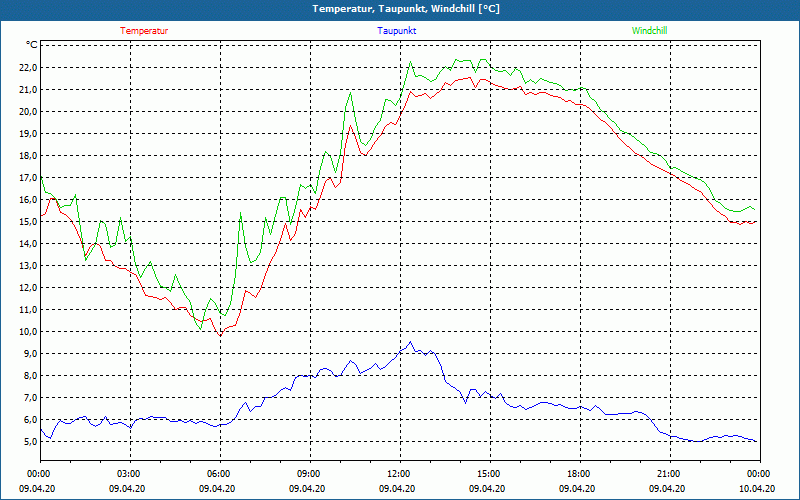Click the 7,0 y-axis value
Screen dimensions: 800x500
31,397
